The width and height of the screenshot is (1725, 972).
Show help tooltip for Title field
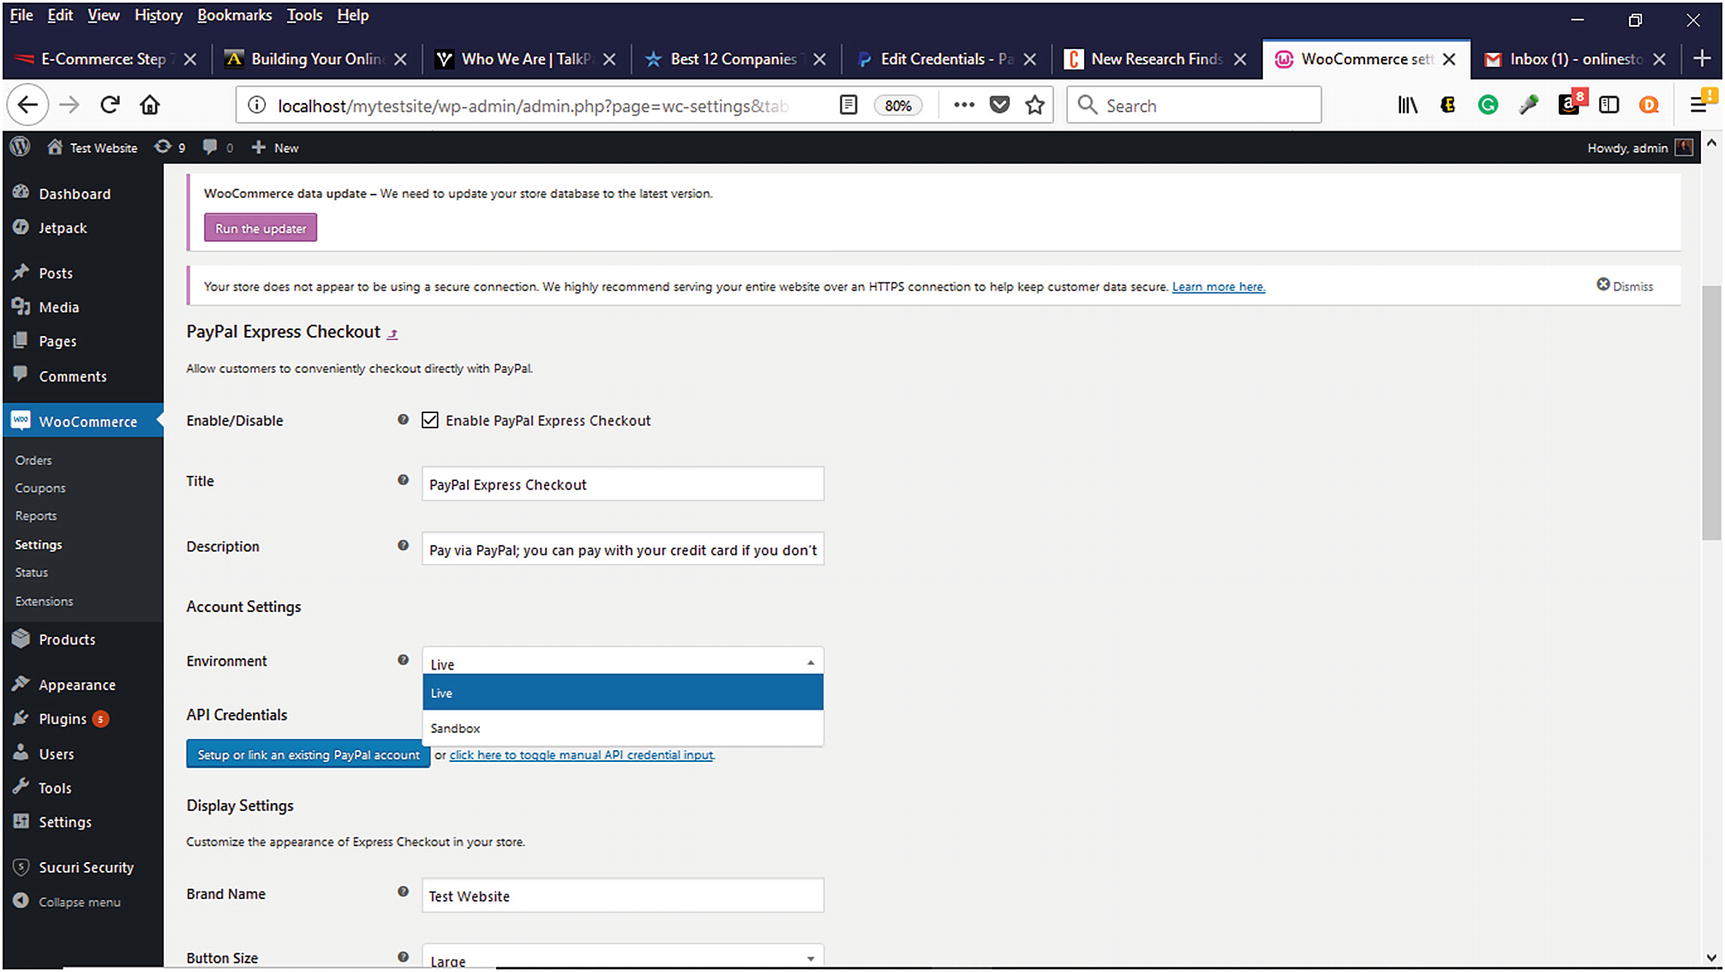point(403,480)
